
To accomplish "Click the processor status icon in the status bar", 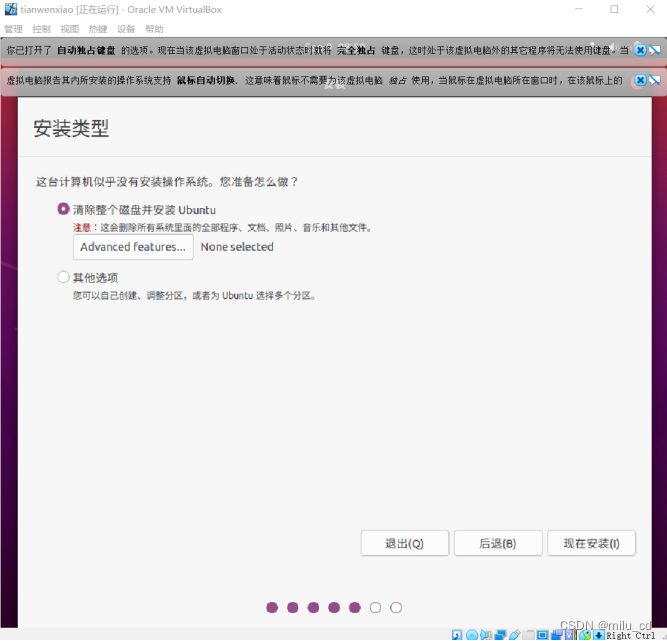I will [570, 635].
